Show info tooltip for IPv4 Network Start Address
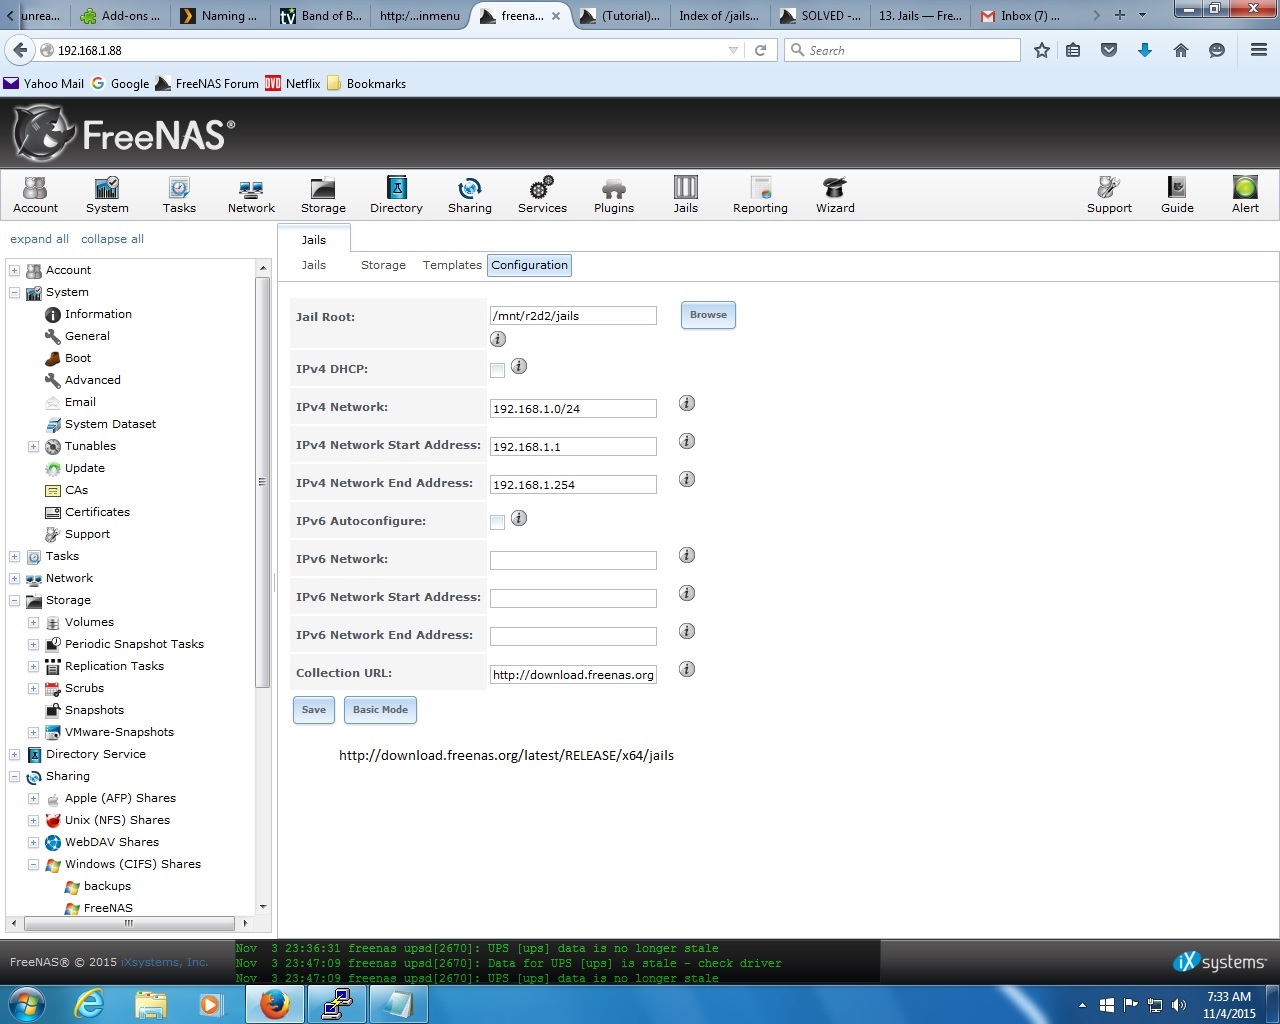Viewport: 1280px width, 1024px height. pyautogui.click(x=687, y=441)
